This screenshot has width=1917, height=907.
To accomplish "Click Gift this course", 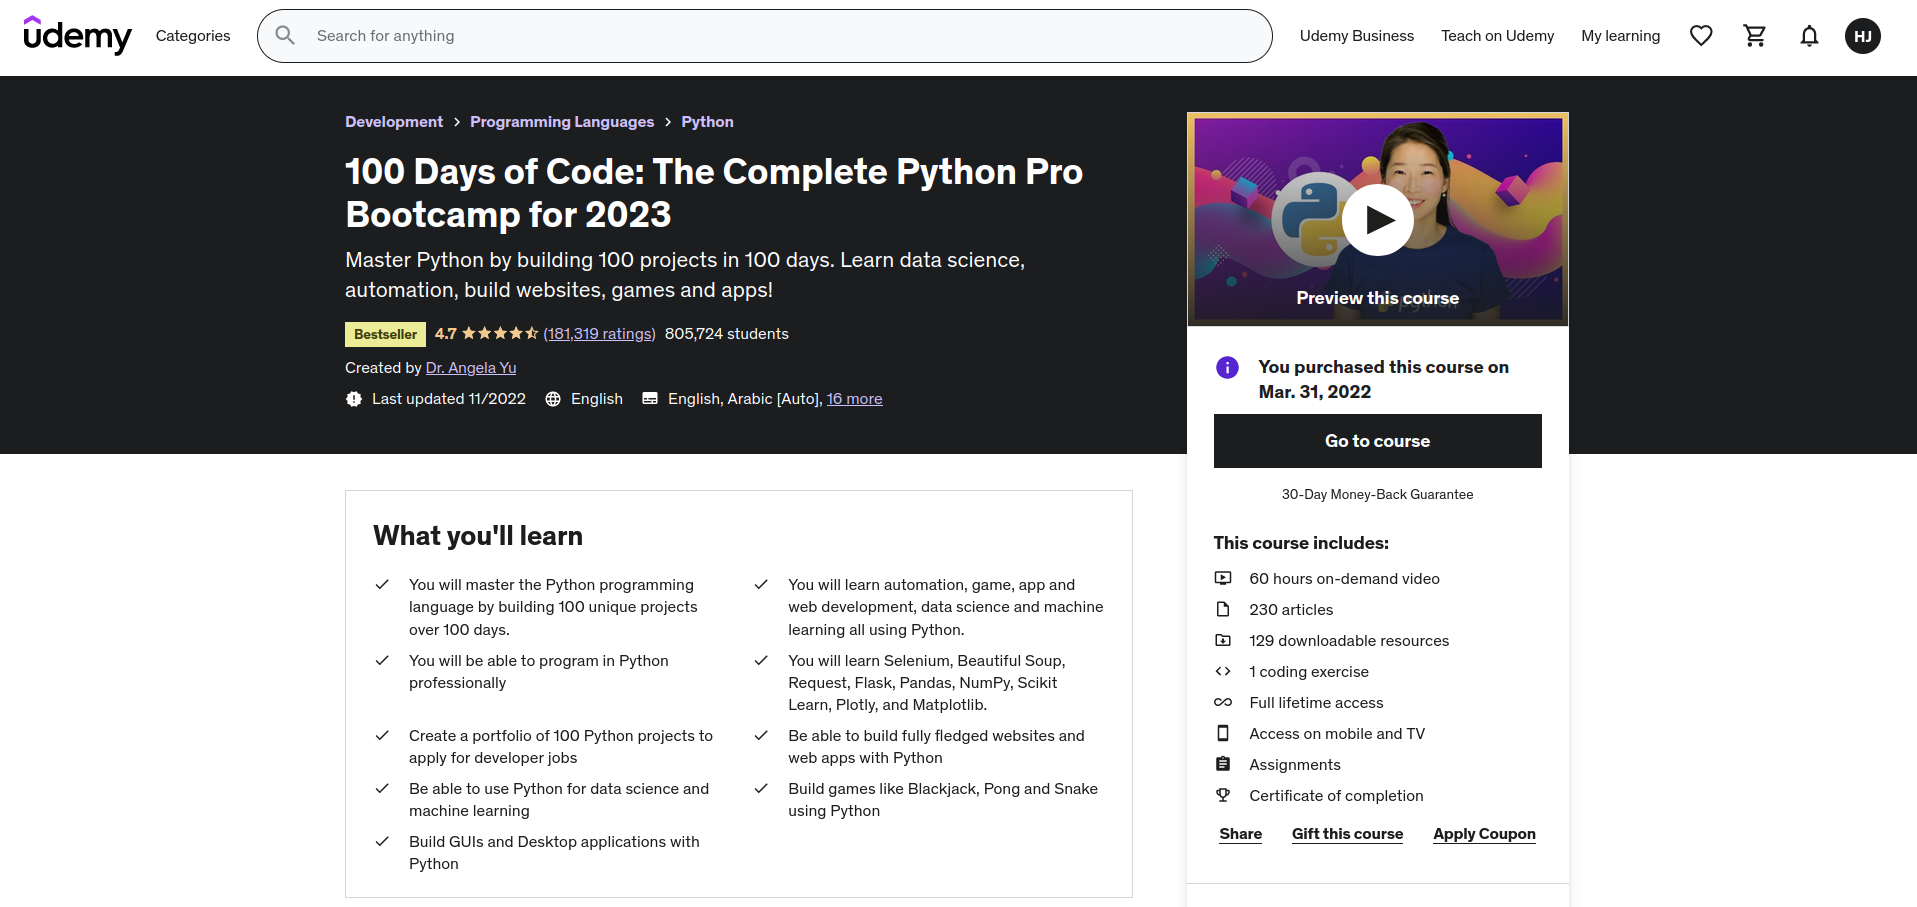I will click(x=1348, y=834).
